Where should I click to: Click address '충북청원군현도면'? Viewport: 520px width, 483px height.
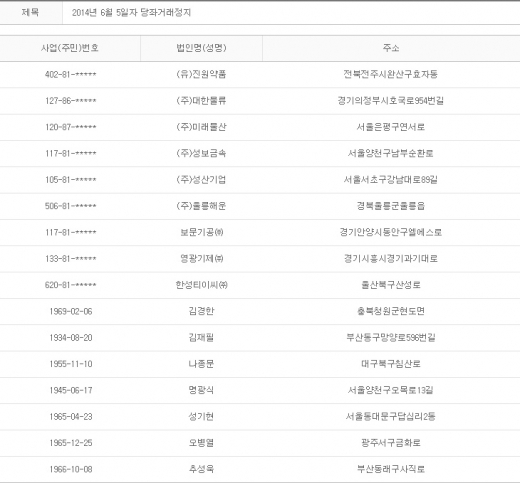pos(391,311)
